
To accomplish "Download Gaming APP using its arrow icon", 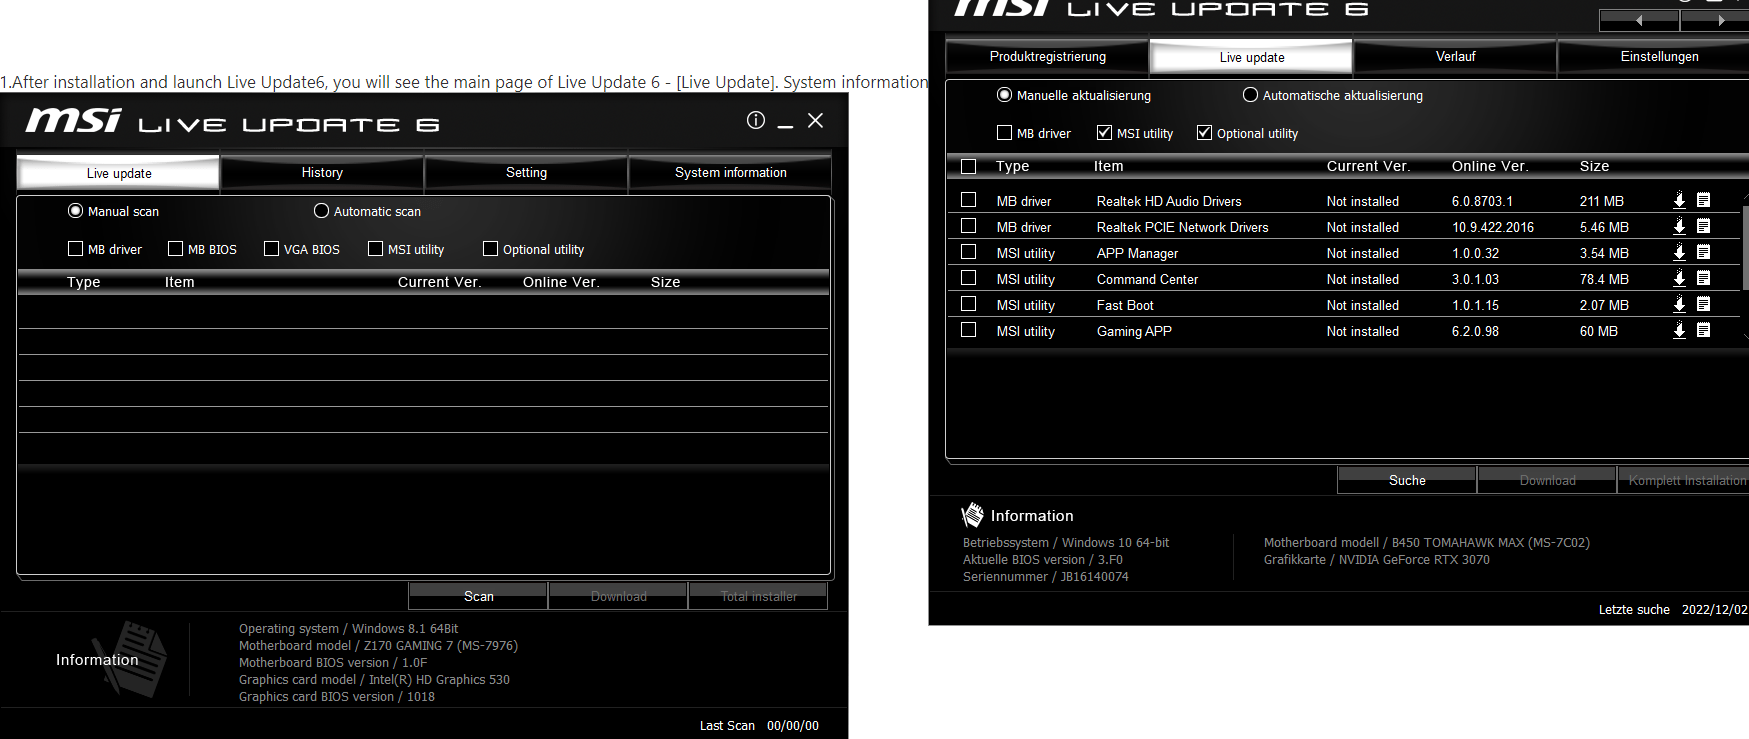I will pos(1679,330).
